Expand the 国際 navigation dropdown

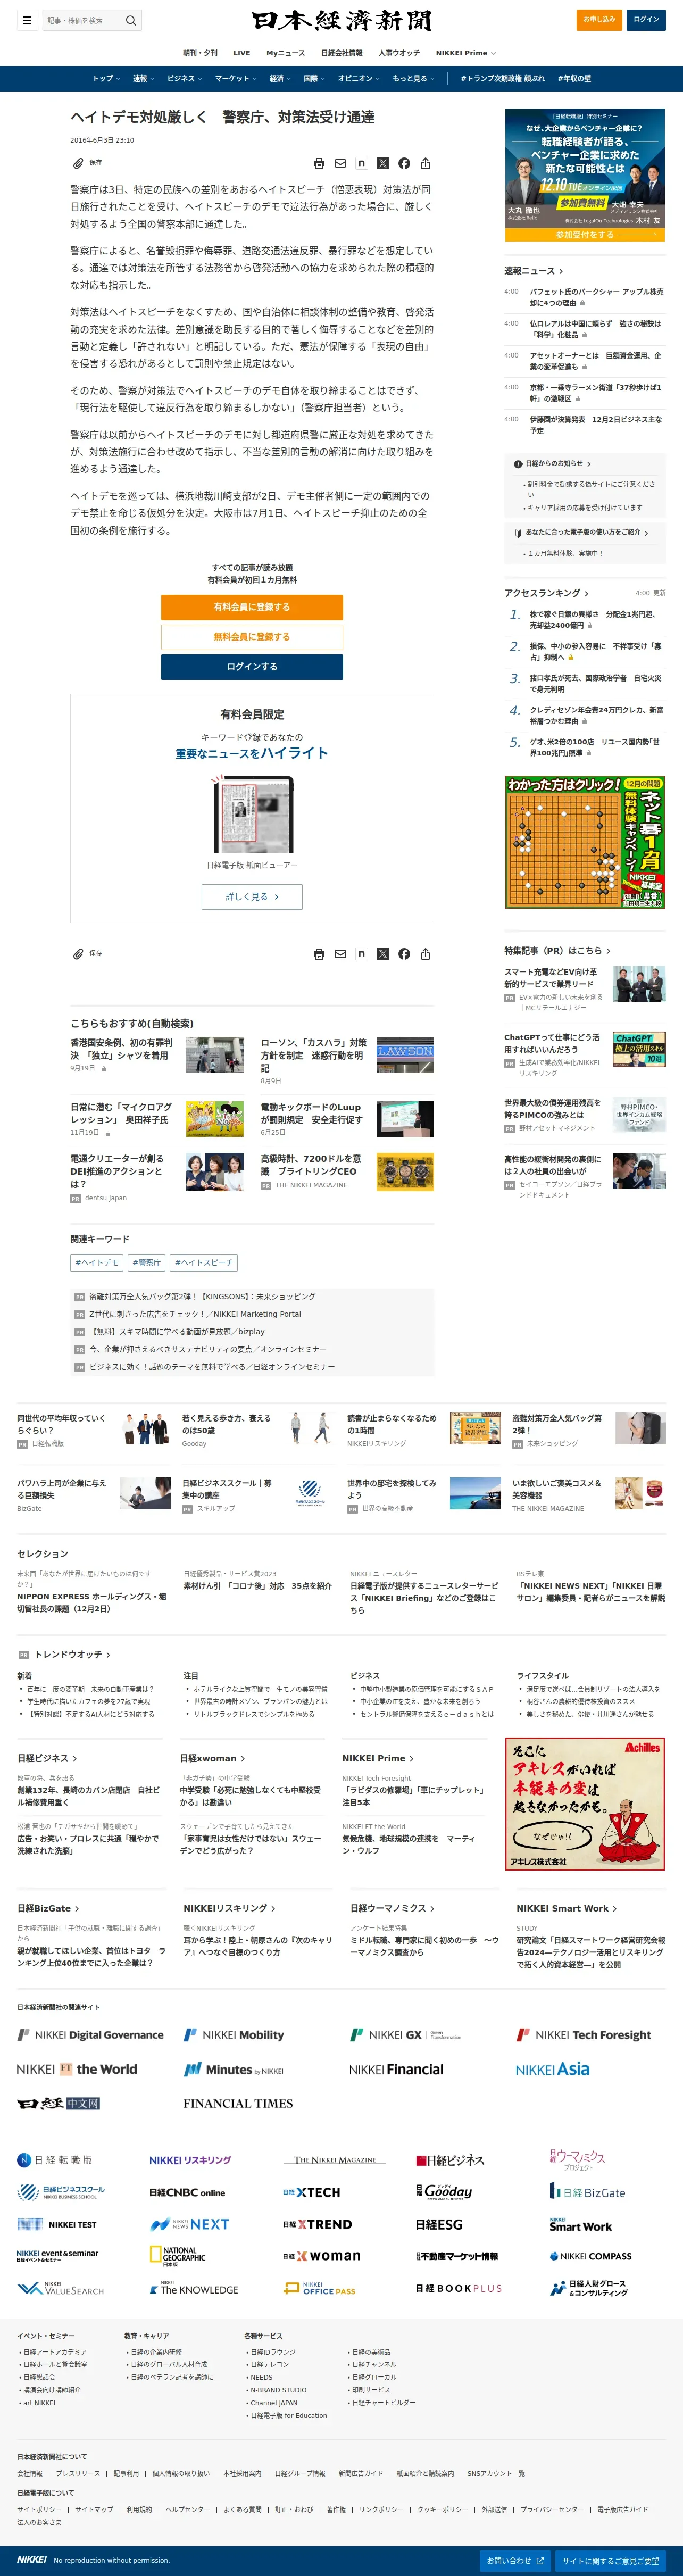[314, 78]
